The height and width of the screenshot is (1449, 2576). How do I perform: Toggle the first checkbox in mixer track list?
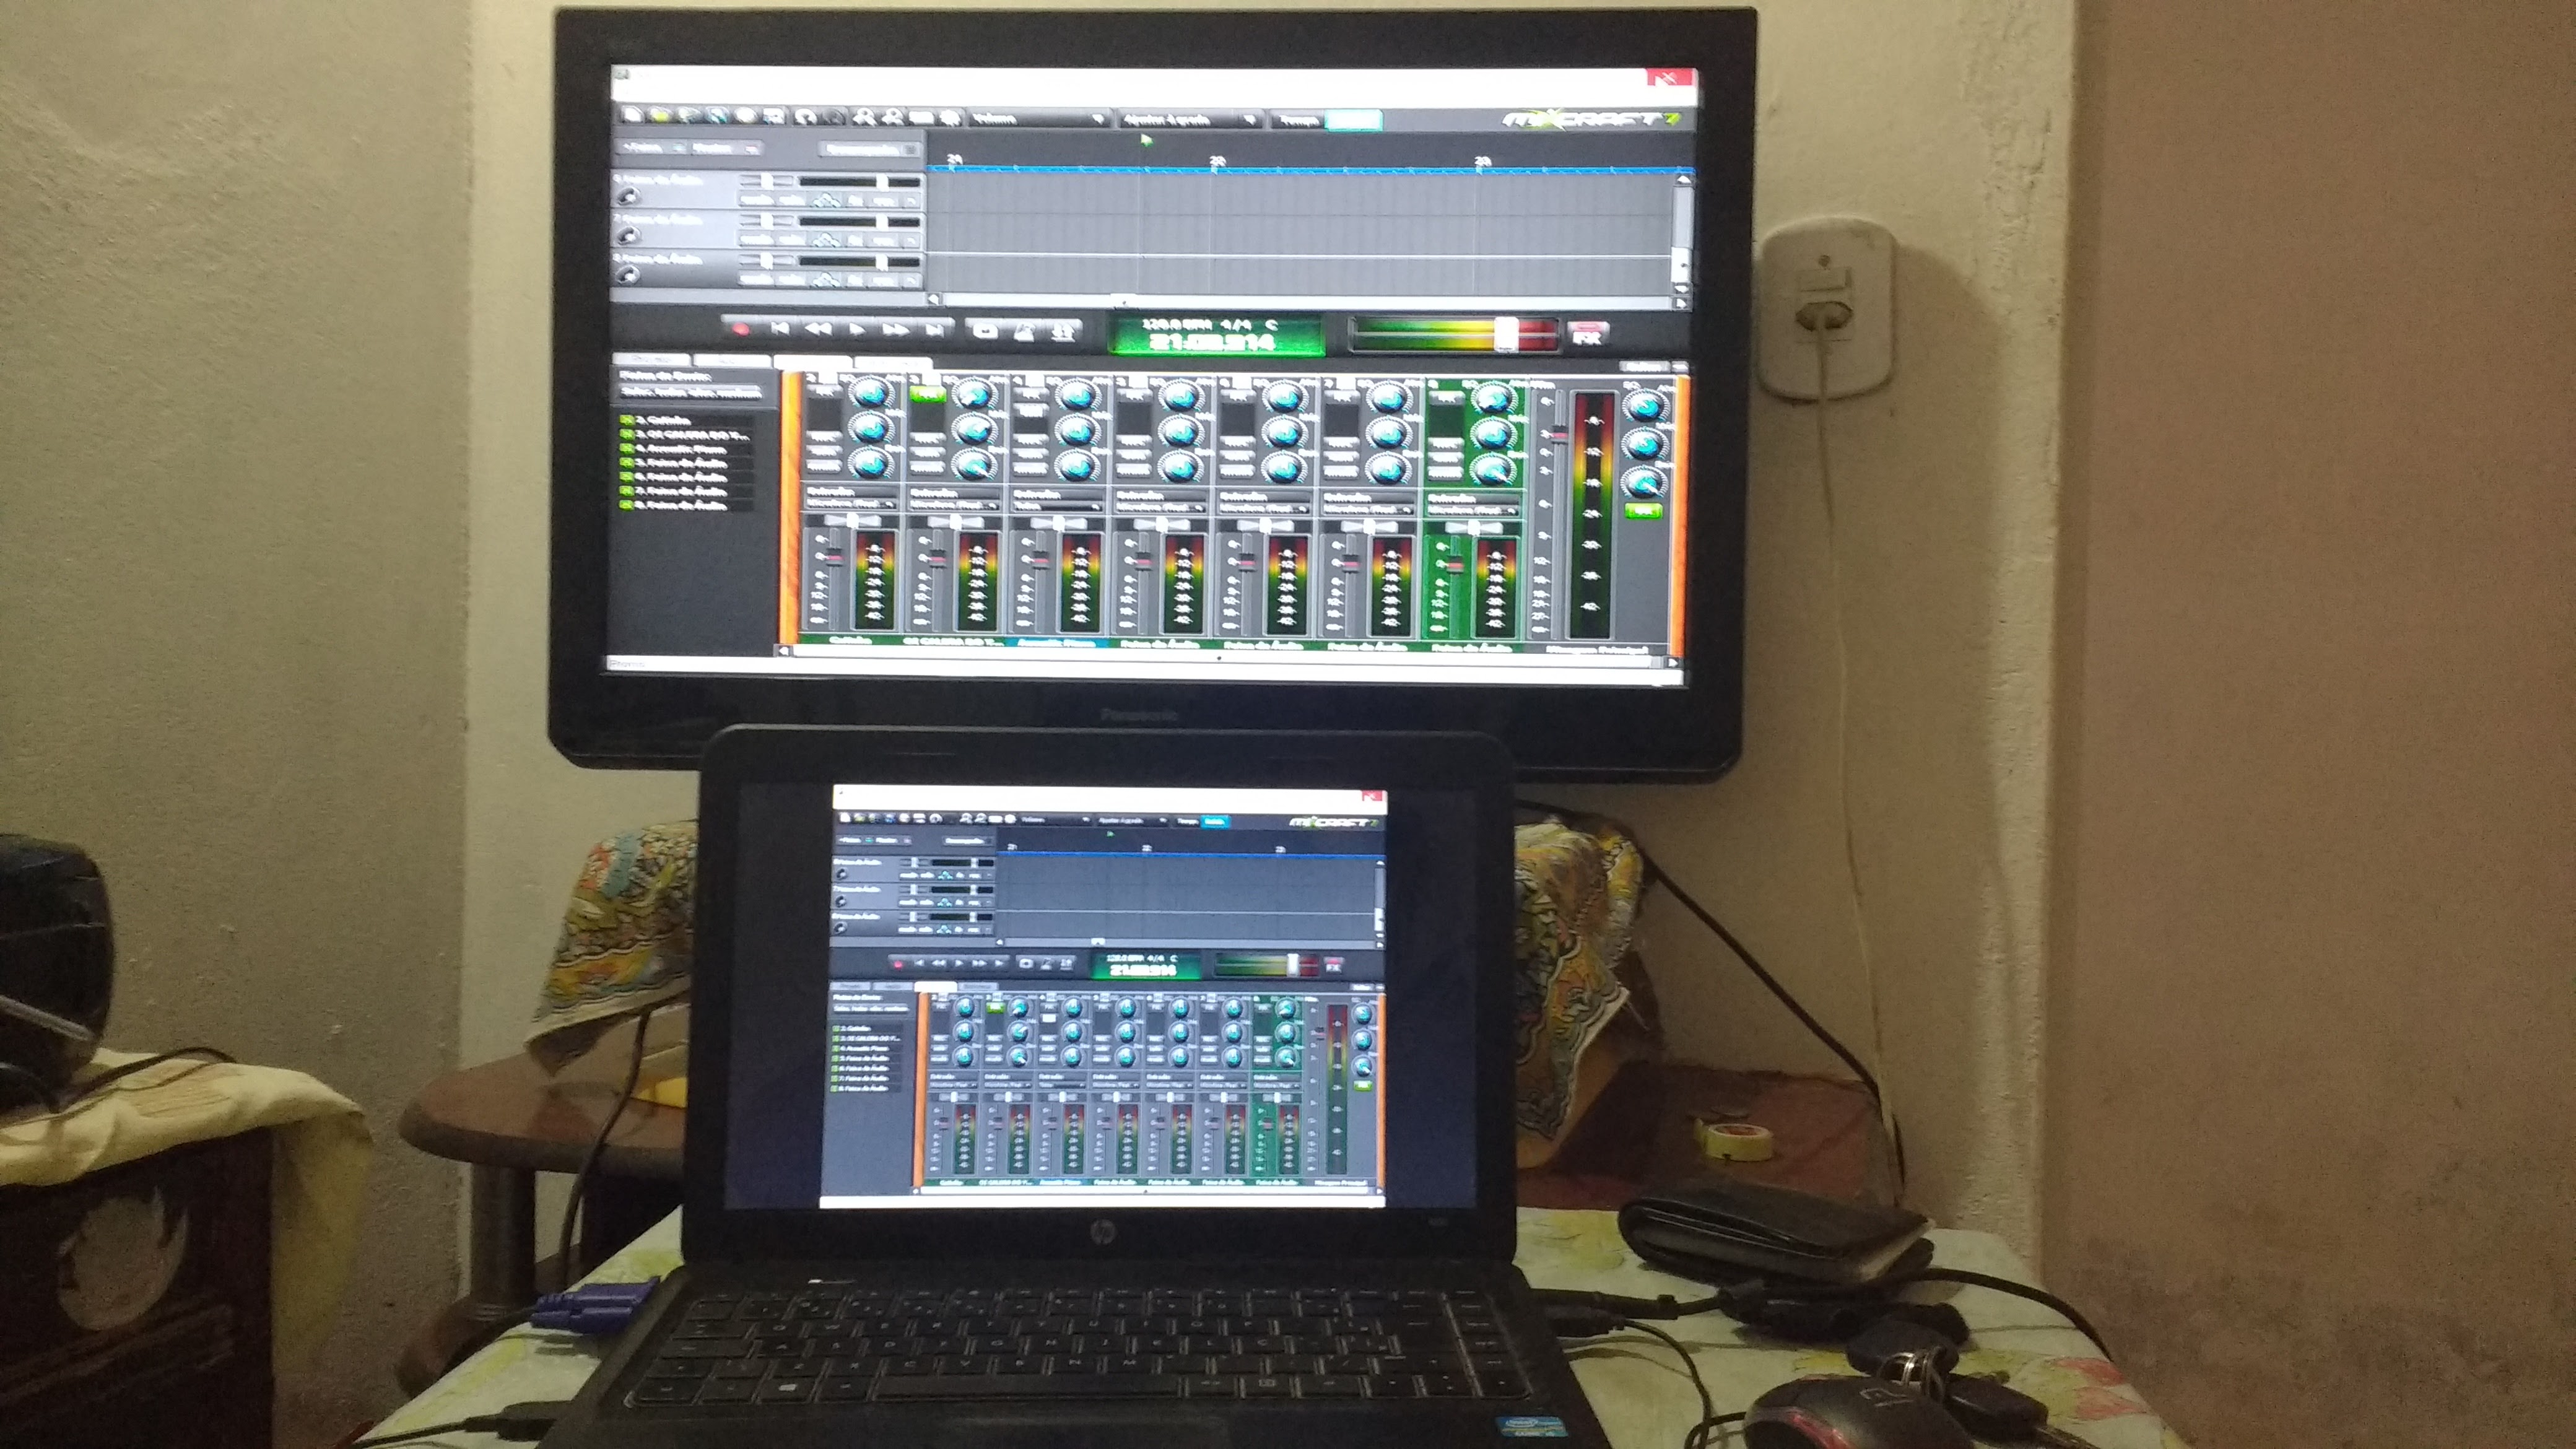coord(627,421)
